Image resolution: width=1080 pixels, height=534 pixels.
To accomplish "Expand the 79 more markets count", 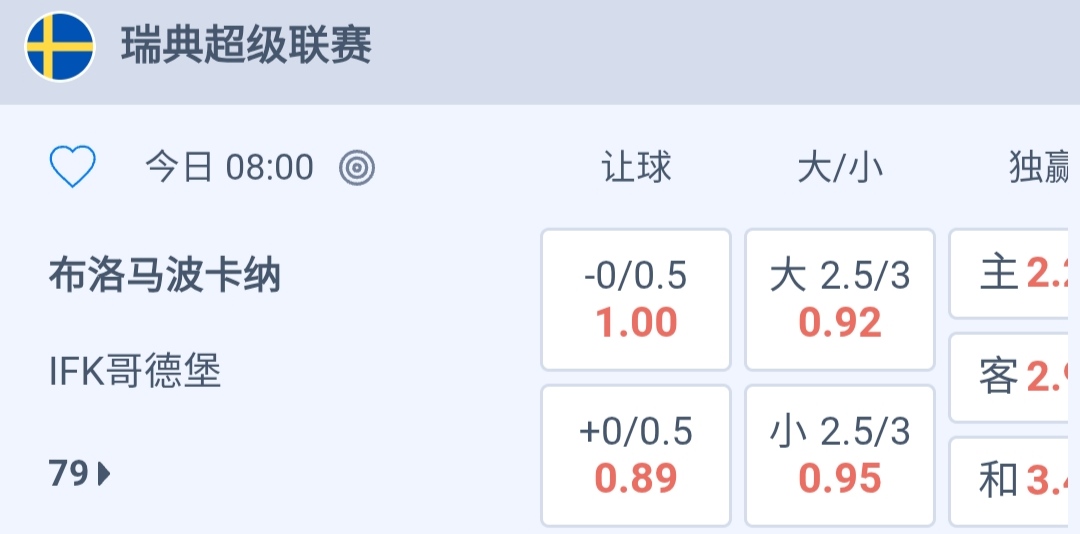I will (70, 473).
